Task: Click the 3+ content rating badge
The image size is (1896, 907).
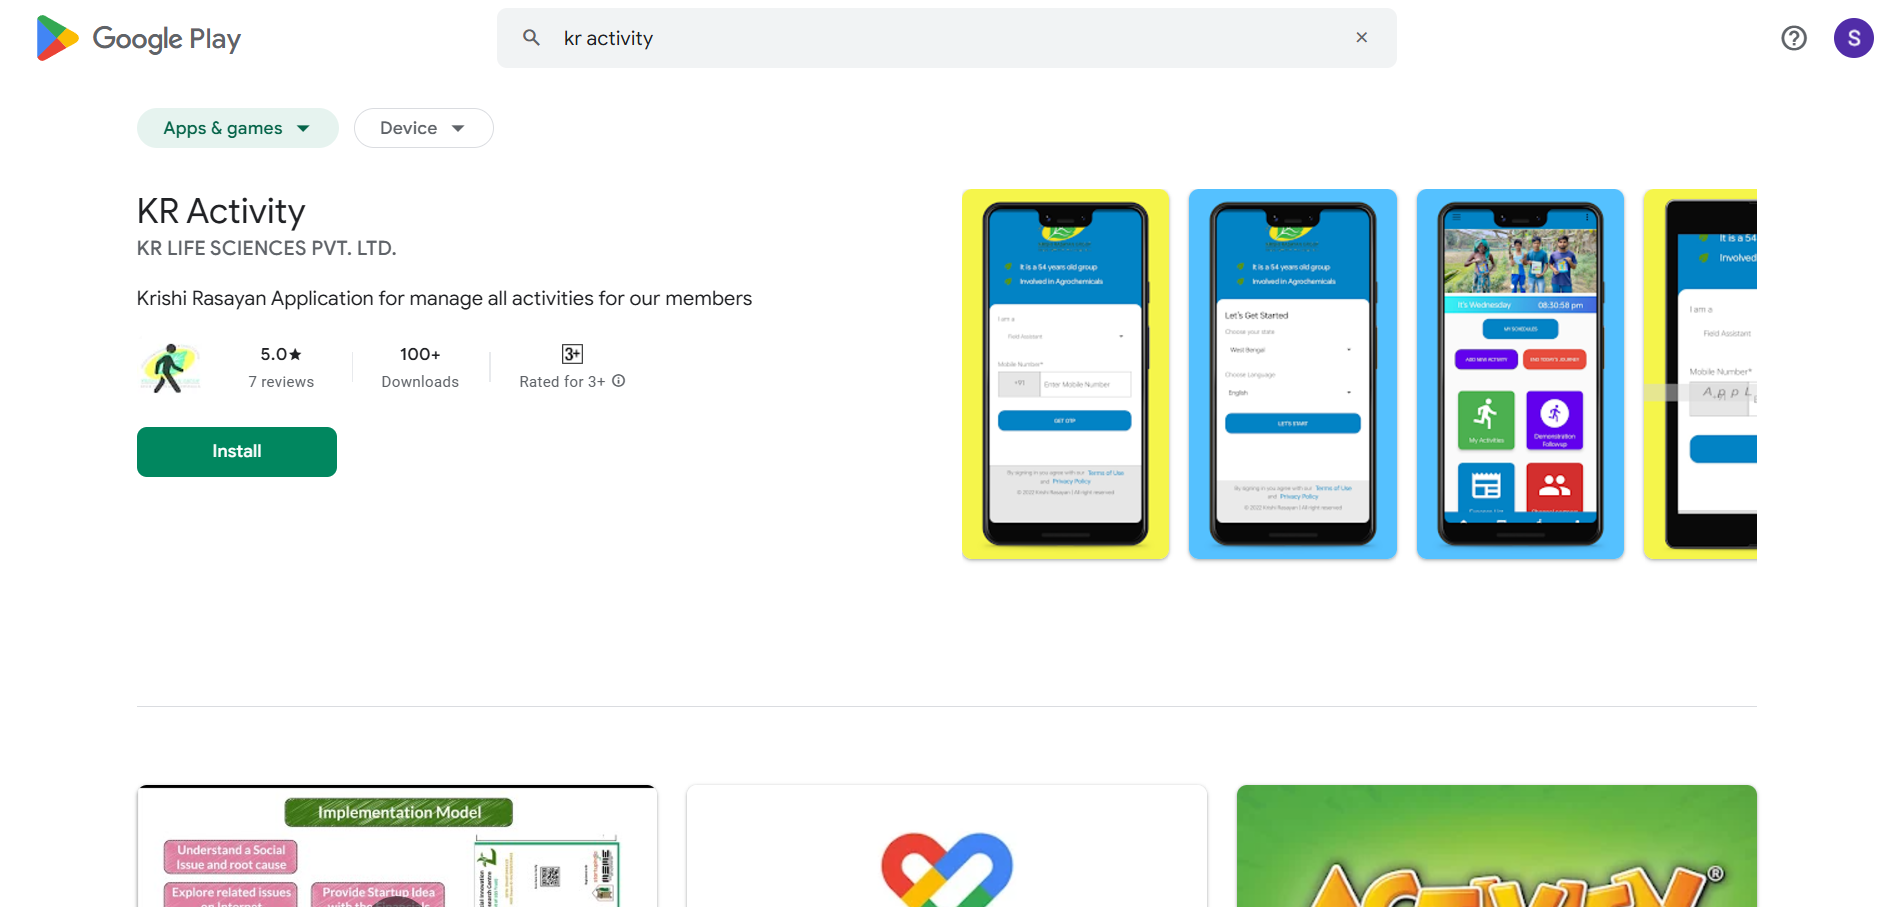Action: 572,354
